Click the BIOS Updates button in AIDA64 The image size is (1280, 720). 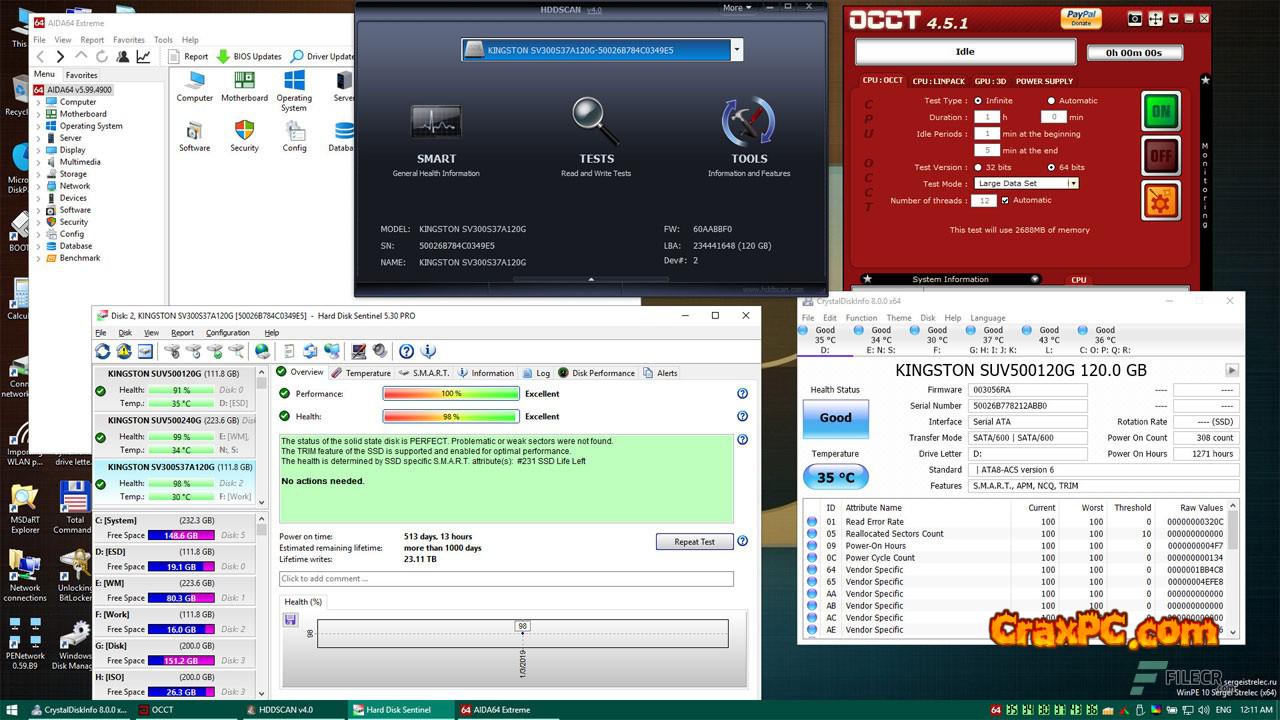coord(249,56)
